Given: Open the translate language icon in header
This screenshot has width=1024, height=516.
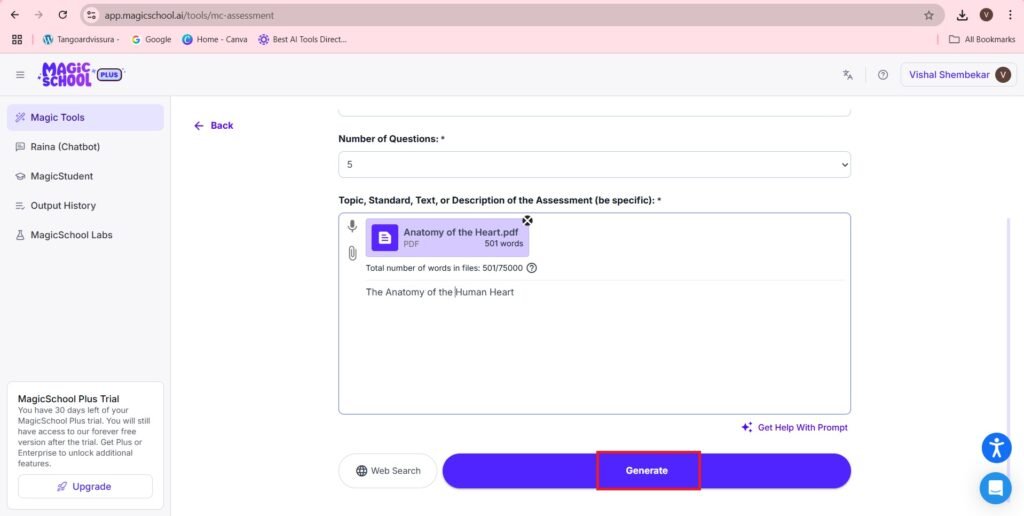Looking at the screenshot, I should [x=848, y=75].
